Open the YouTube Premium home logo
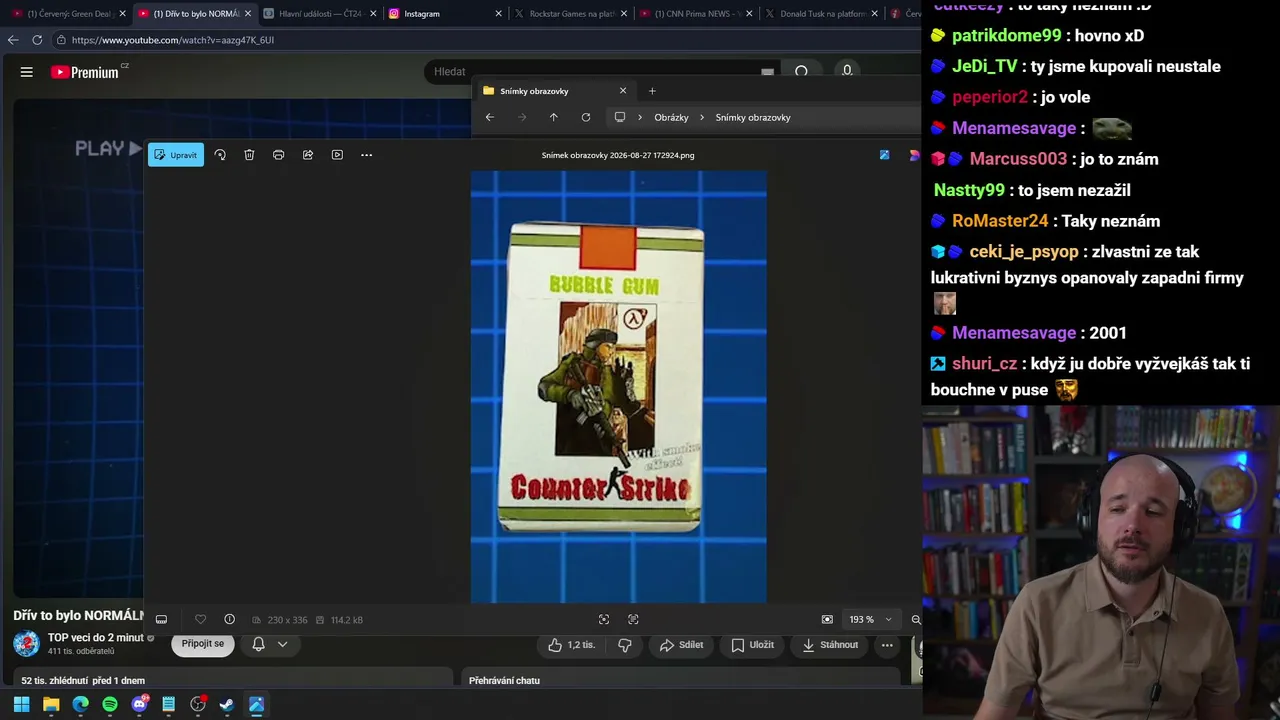The height and width of the screenshot is (720, 1280). 85,72
